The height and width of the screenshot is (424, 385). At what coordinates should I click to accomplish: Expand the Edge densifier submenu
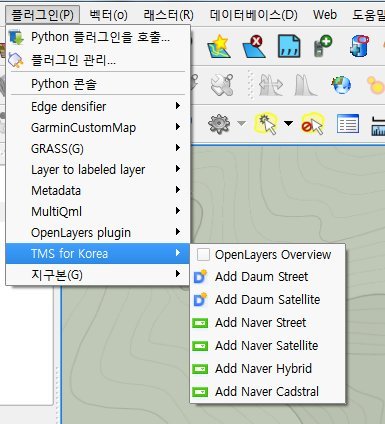(x=97, y=107)
